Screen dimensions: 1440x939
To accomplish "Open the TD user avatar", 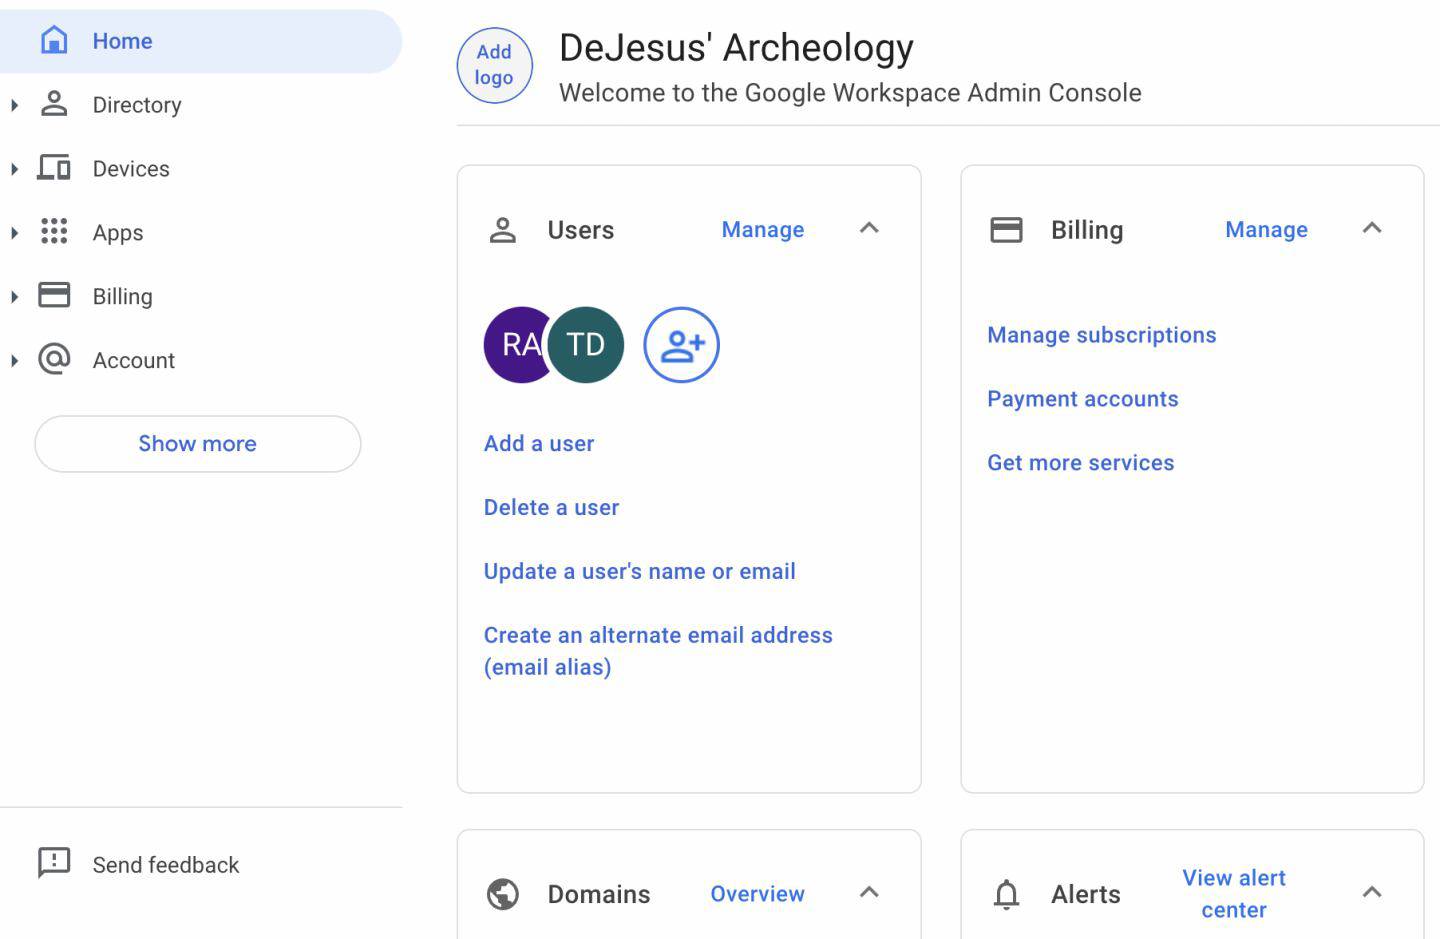I will coord(586,344).
